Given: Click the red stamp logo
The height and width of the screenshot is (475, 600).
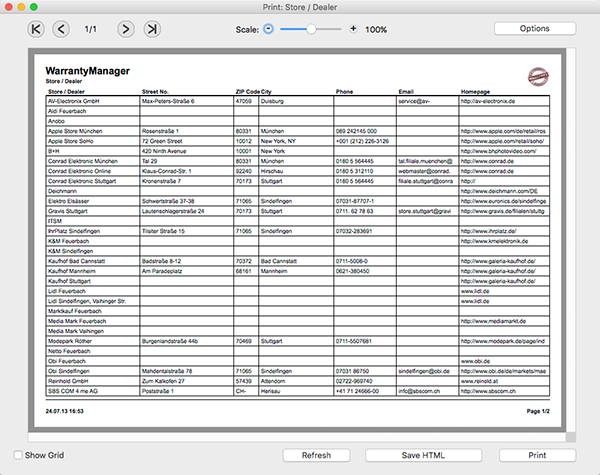Looking at the screenshot, I should coord(538,77).
